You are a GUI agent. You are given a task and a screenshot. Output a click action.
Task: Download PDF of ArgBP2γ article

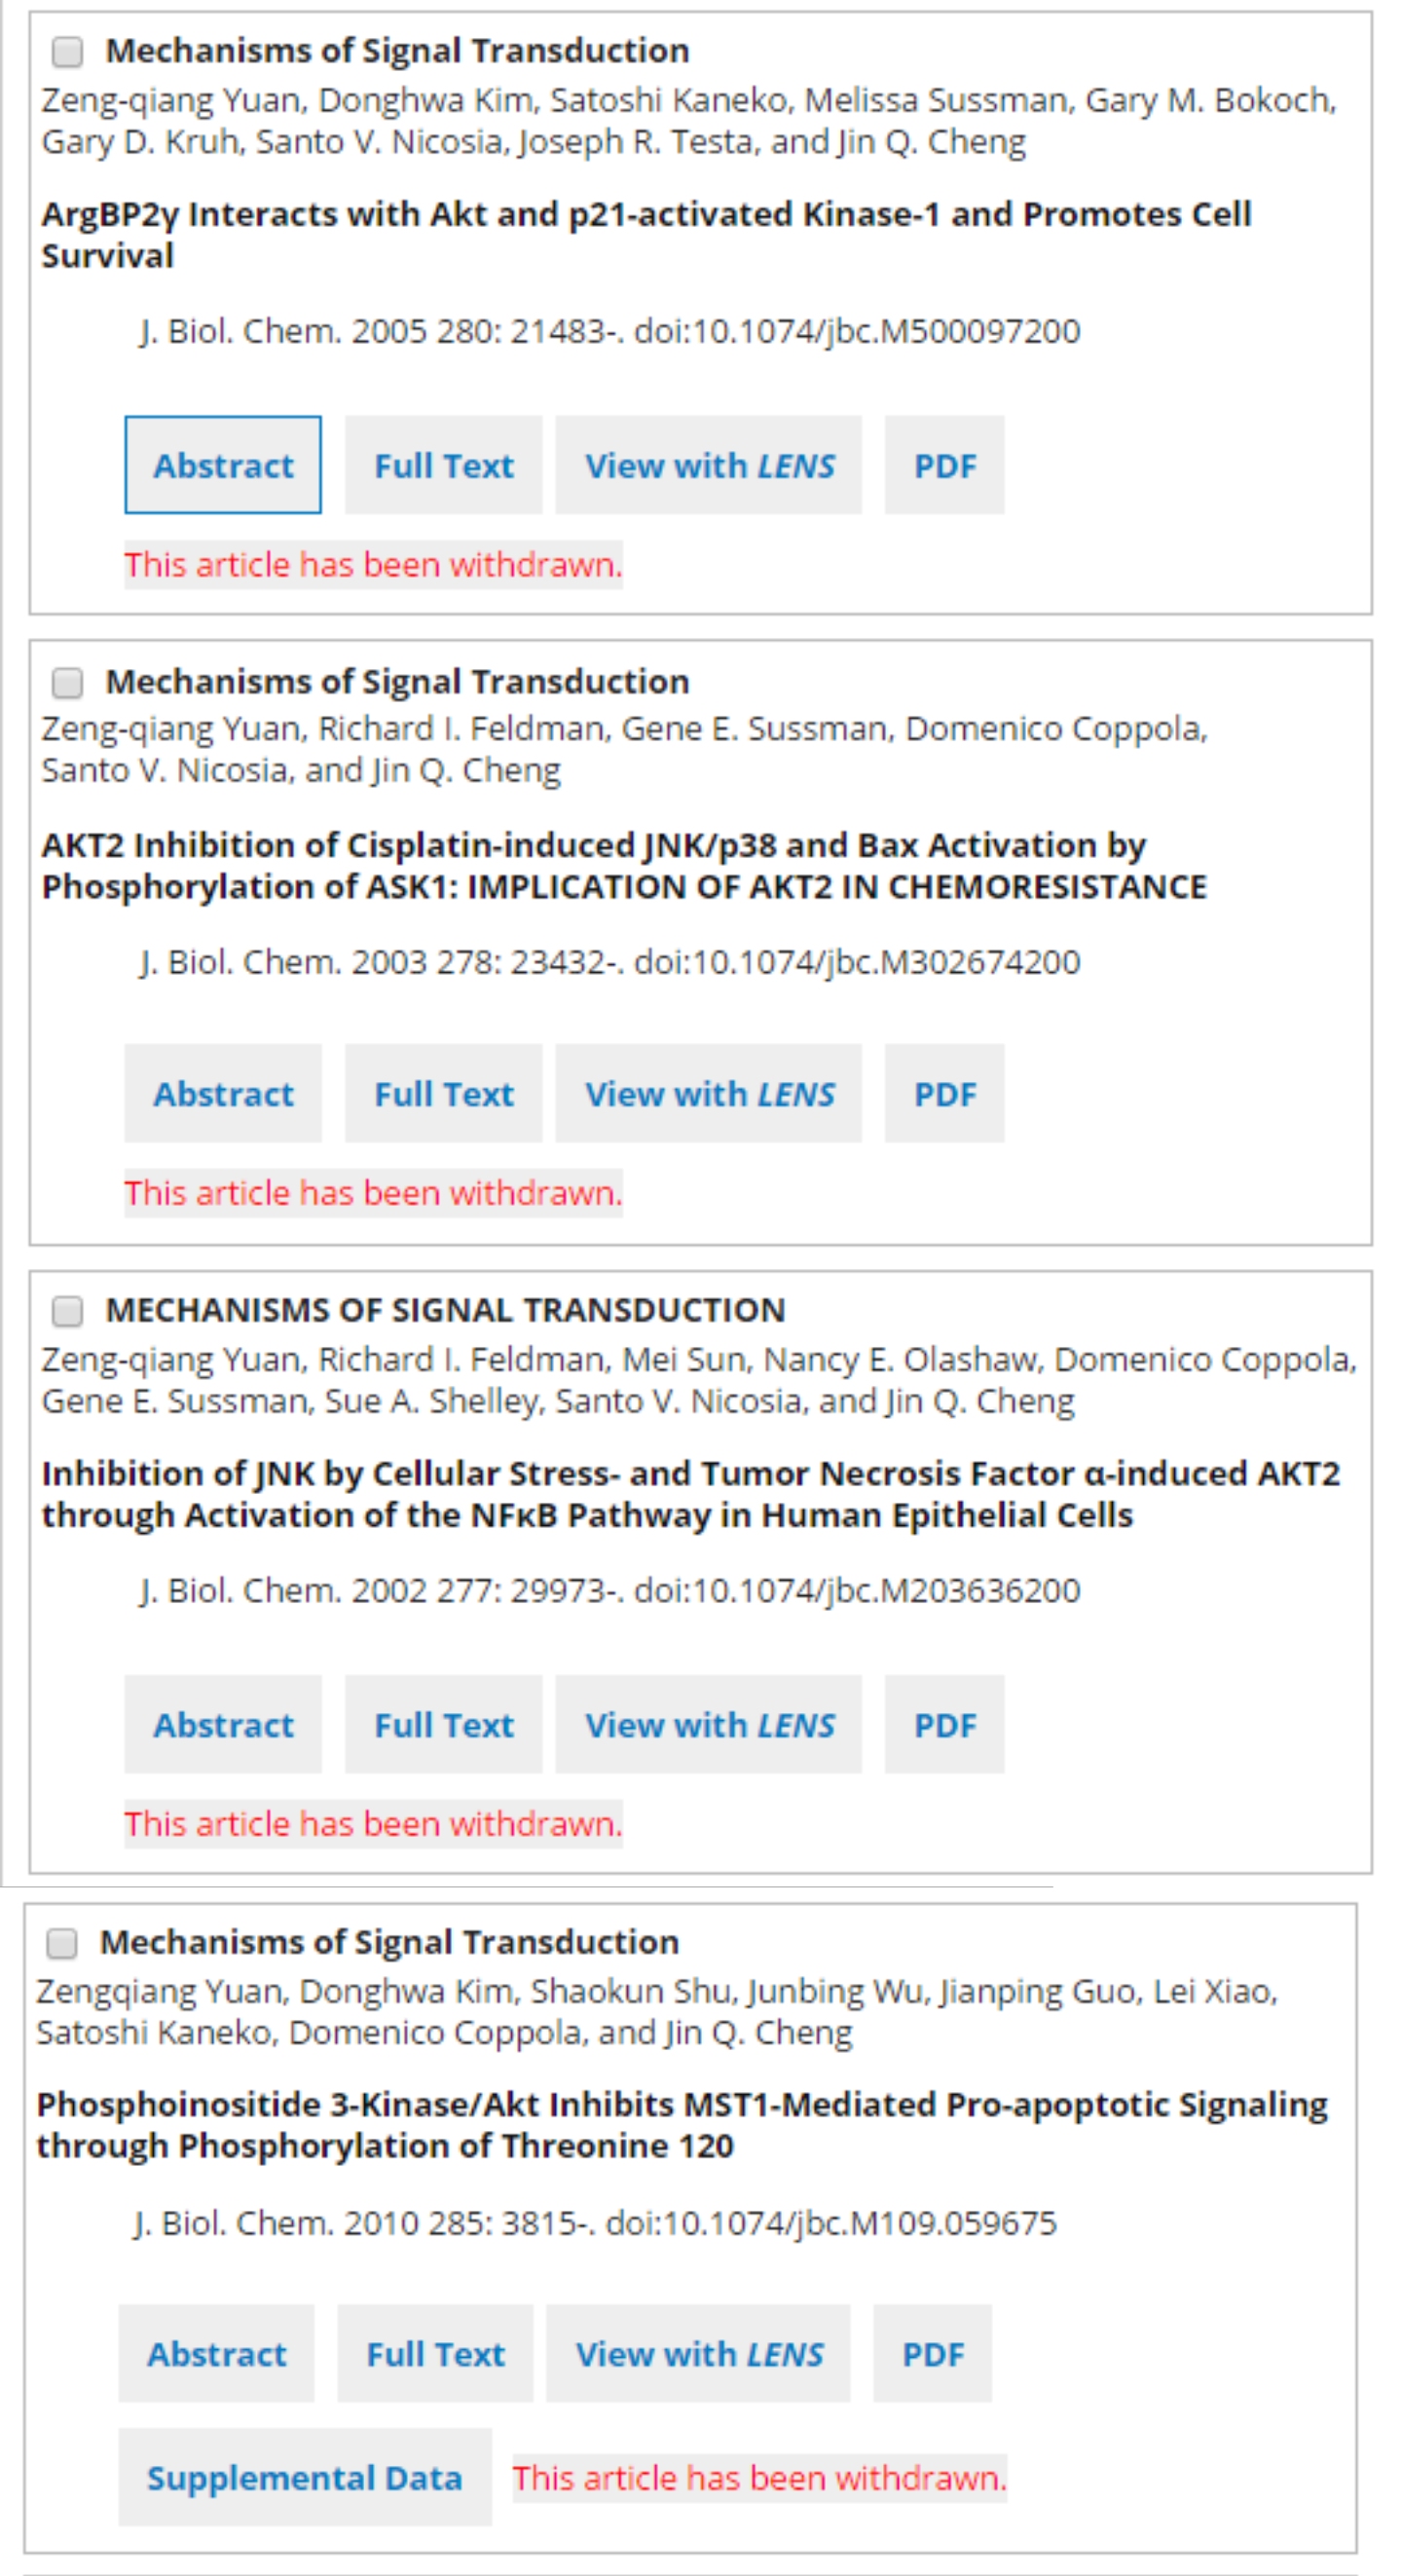(x=944, y=465)
